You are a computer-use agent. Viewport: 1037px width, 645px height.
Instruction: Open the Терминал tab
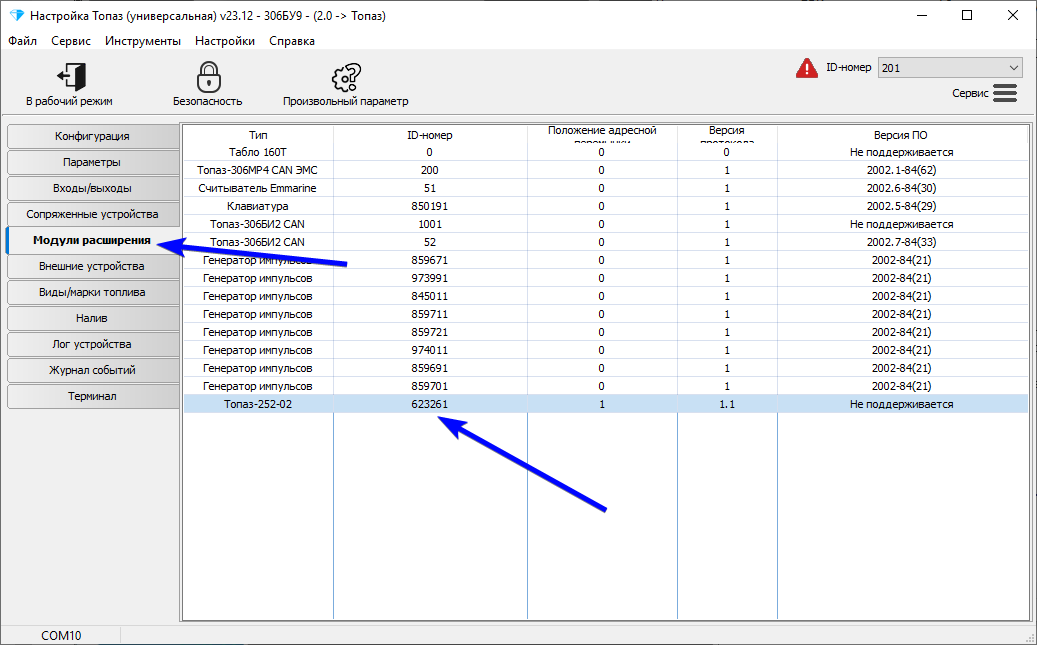pos(93,396)
